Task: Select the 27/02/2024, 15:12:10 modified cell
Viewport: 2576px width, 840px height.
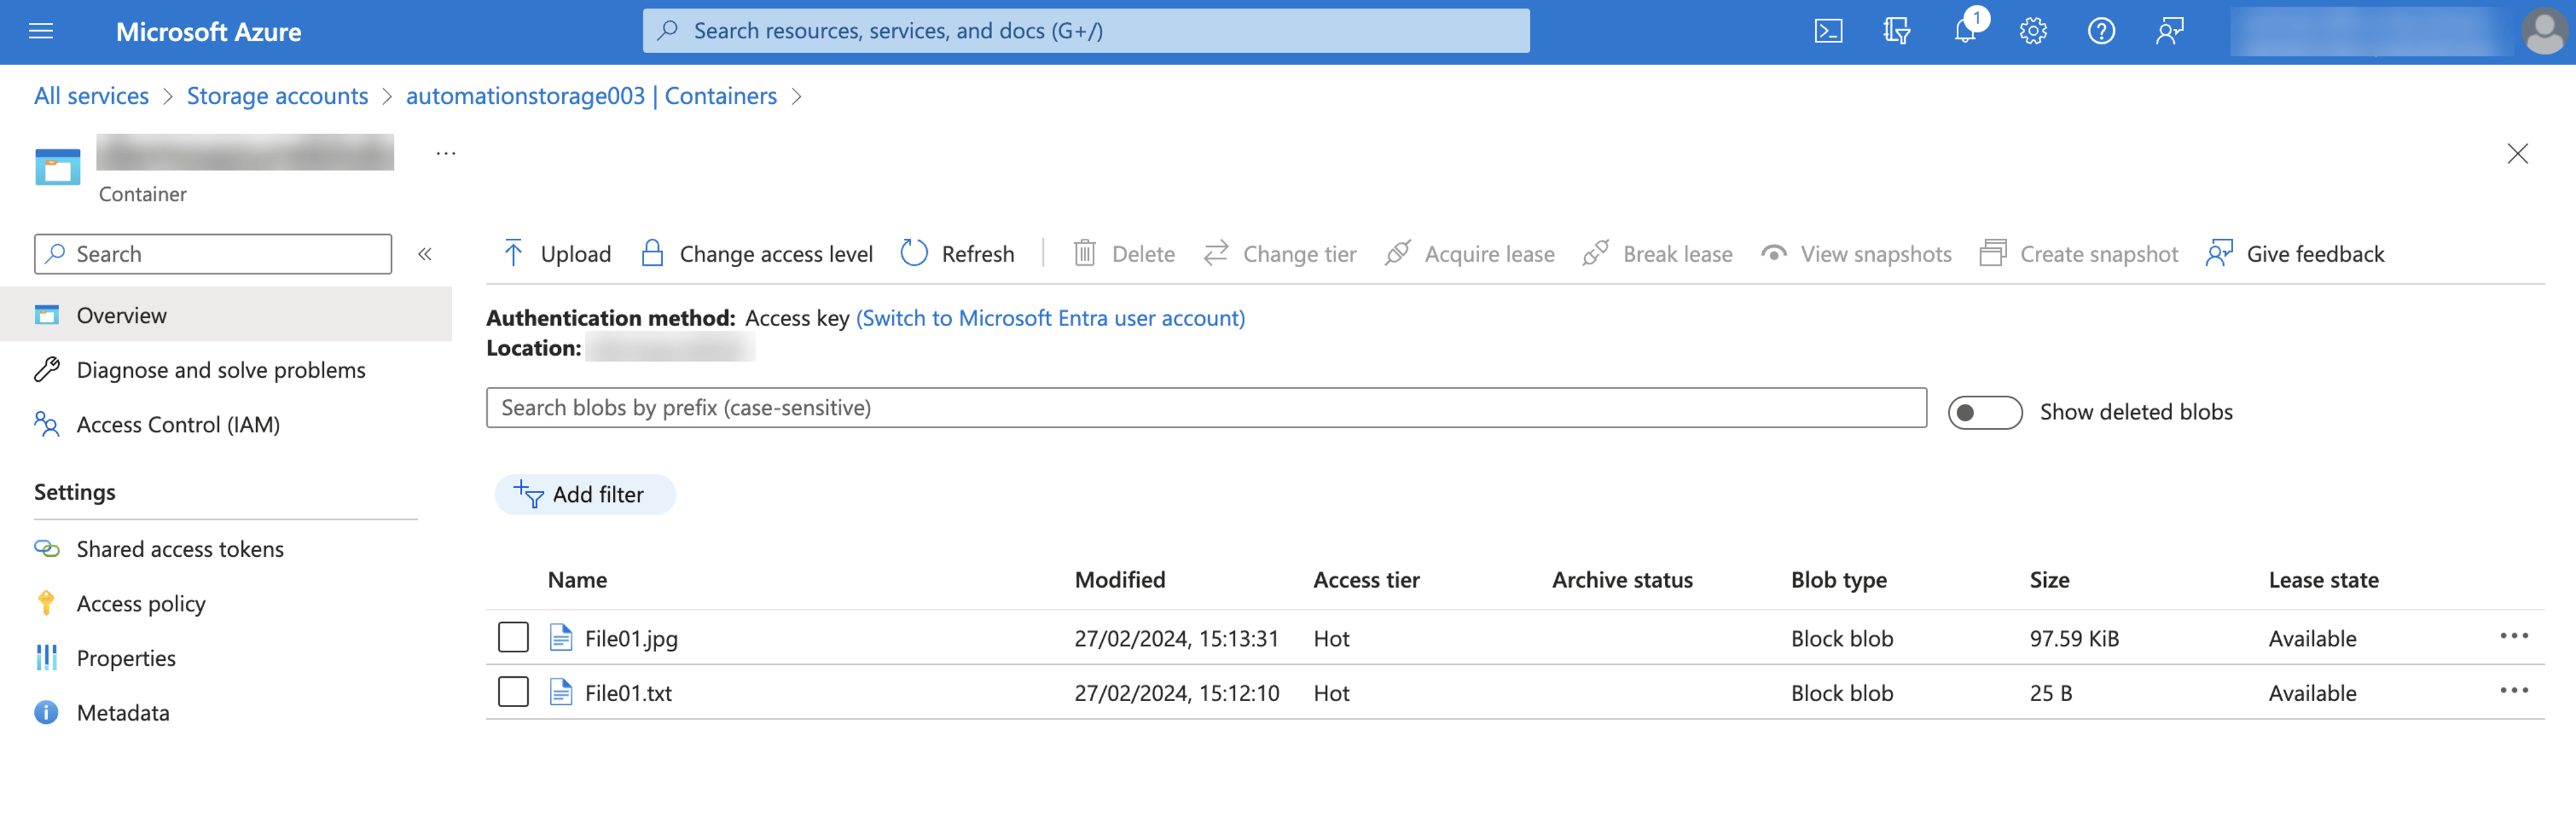Action: click(1176, 693)
